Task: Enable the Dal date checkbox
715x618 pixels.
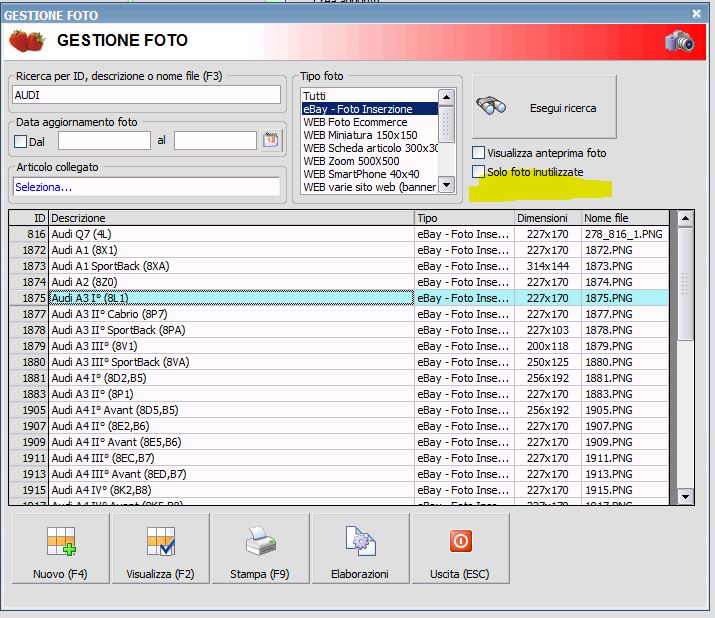Action: [x=21, y=141]
